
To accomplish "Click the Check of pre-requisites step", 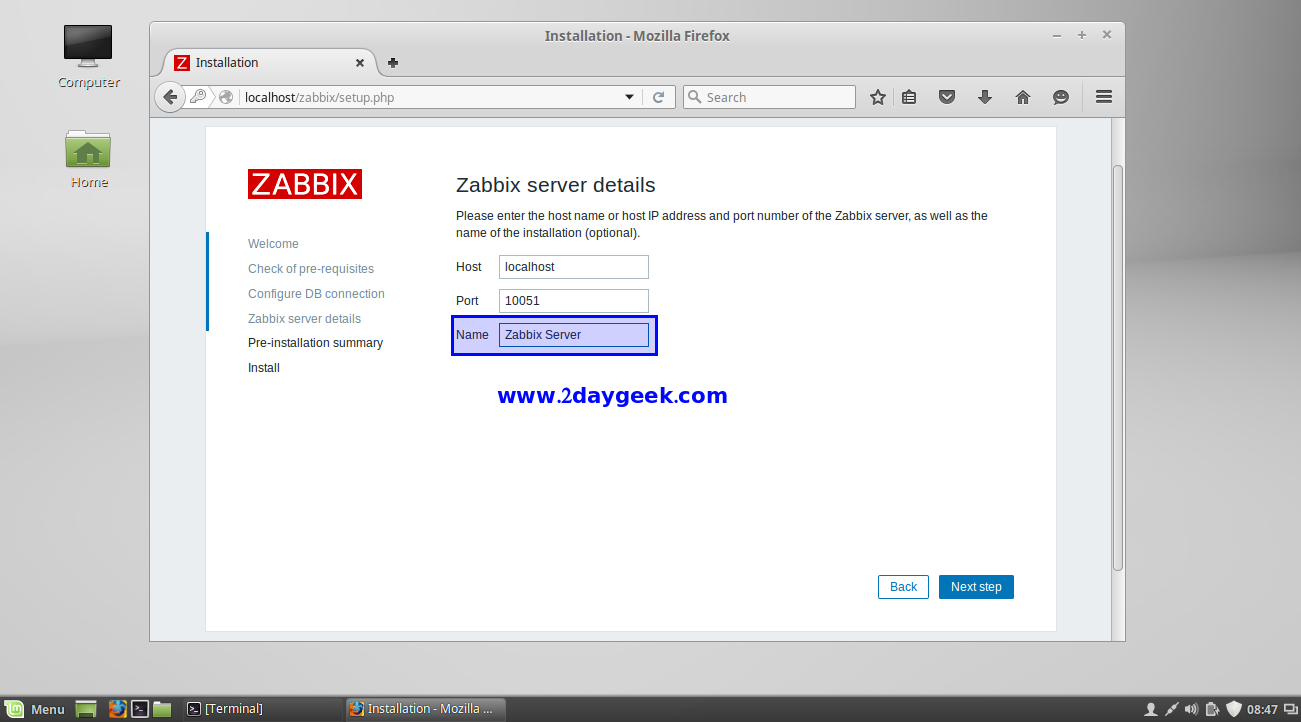I will [x=311, y=269].
